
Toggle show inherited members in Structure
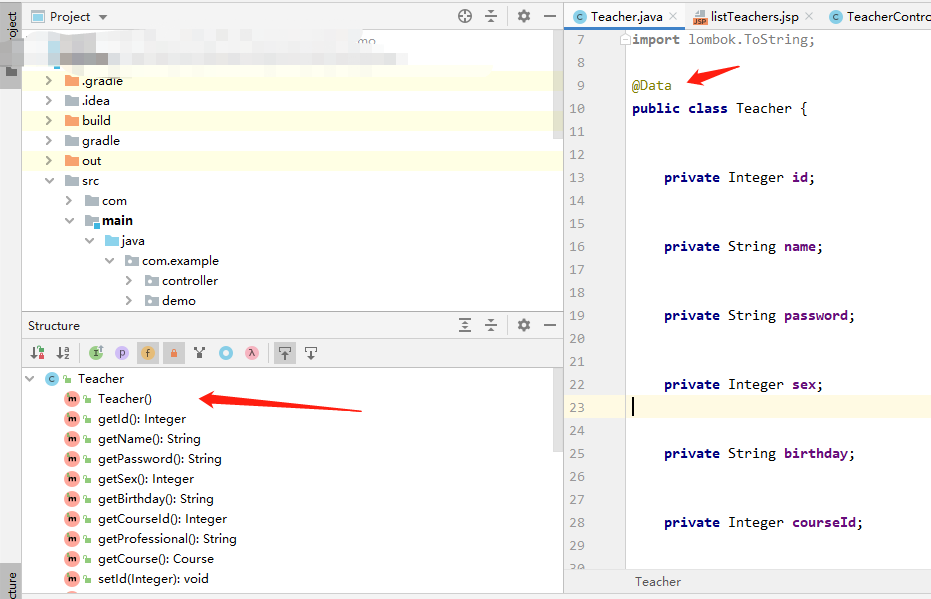point(96,353)
